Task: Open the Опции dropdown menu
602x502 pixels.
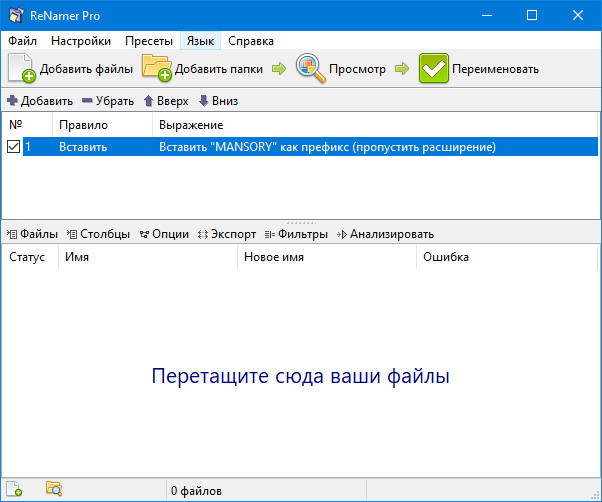Action: [x=164, y=234]
